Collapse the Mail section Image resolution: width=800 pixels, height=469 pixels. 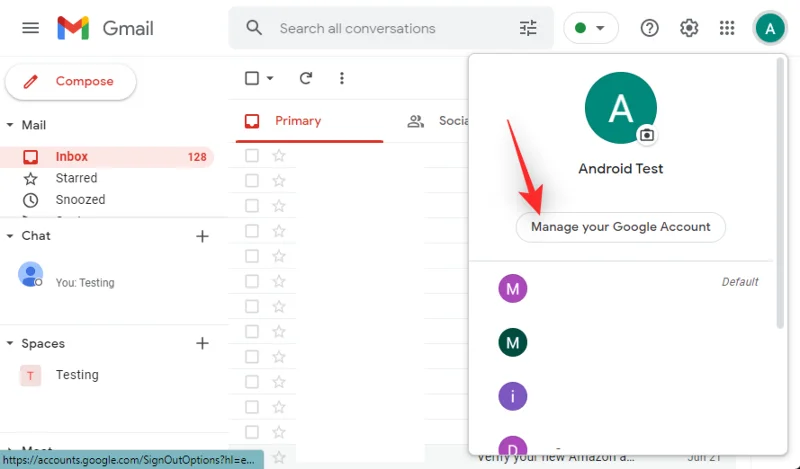10,125
